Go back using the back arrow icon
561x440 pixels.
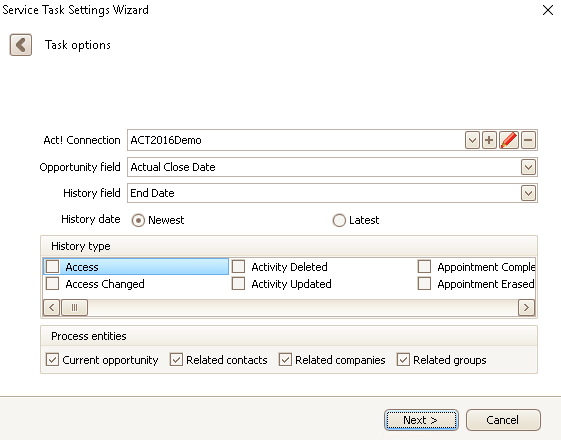point(21,45)
